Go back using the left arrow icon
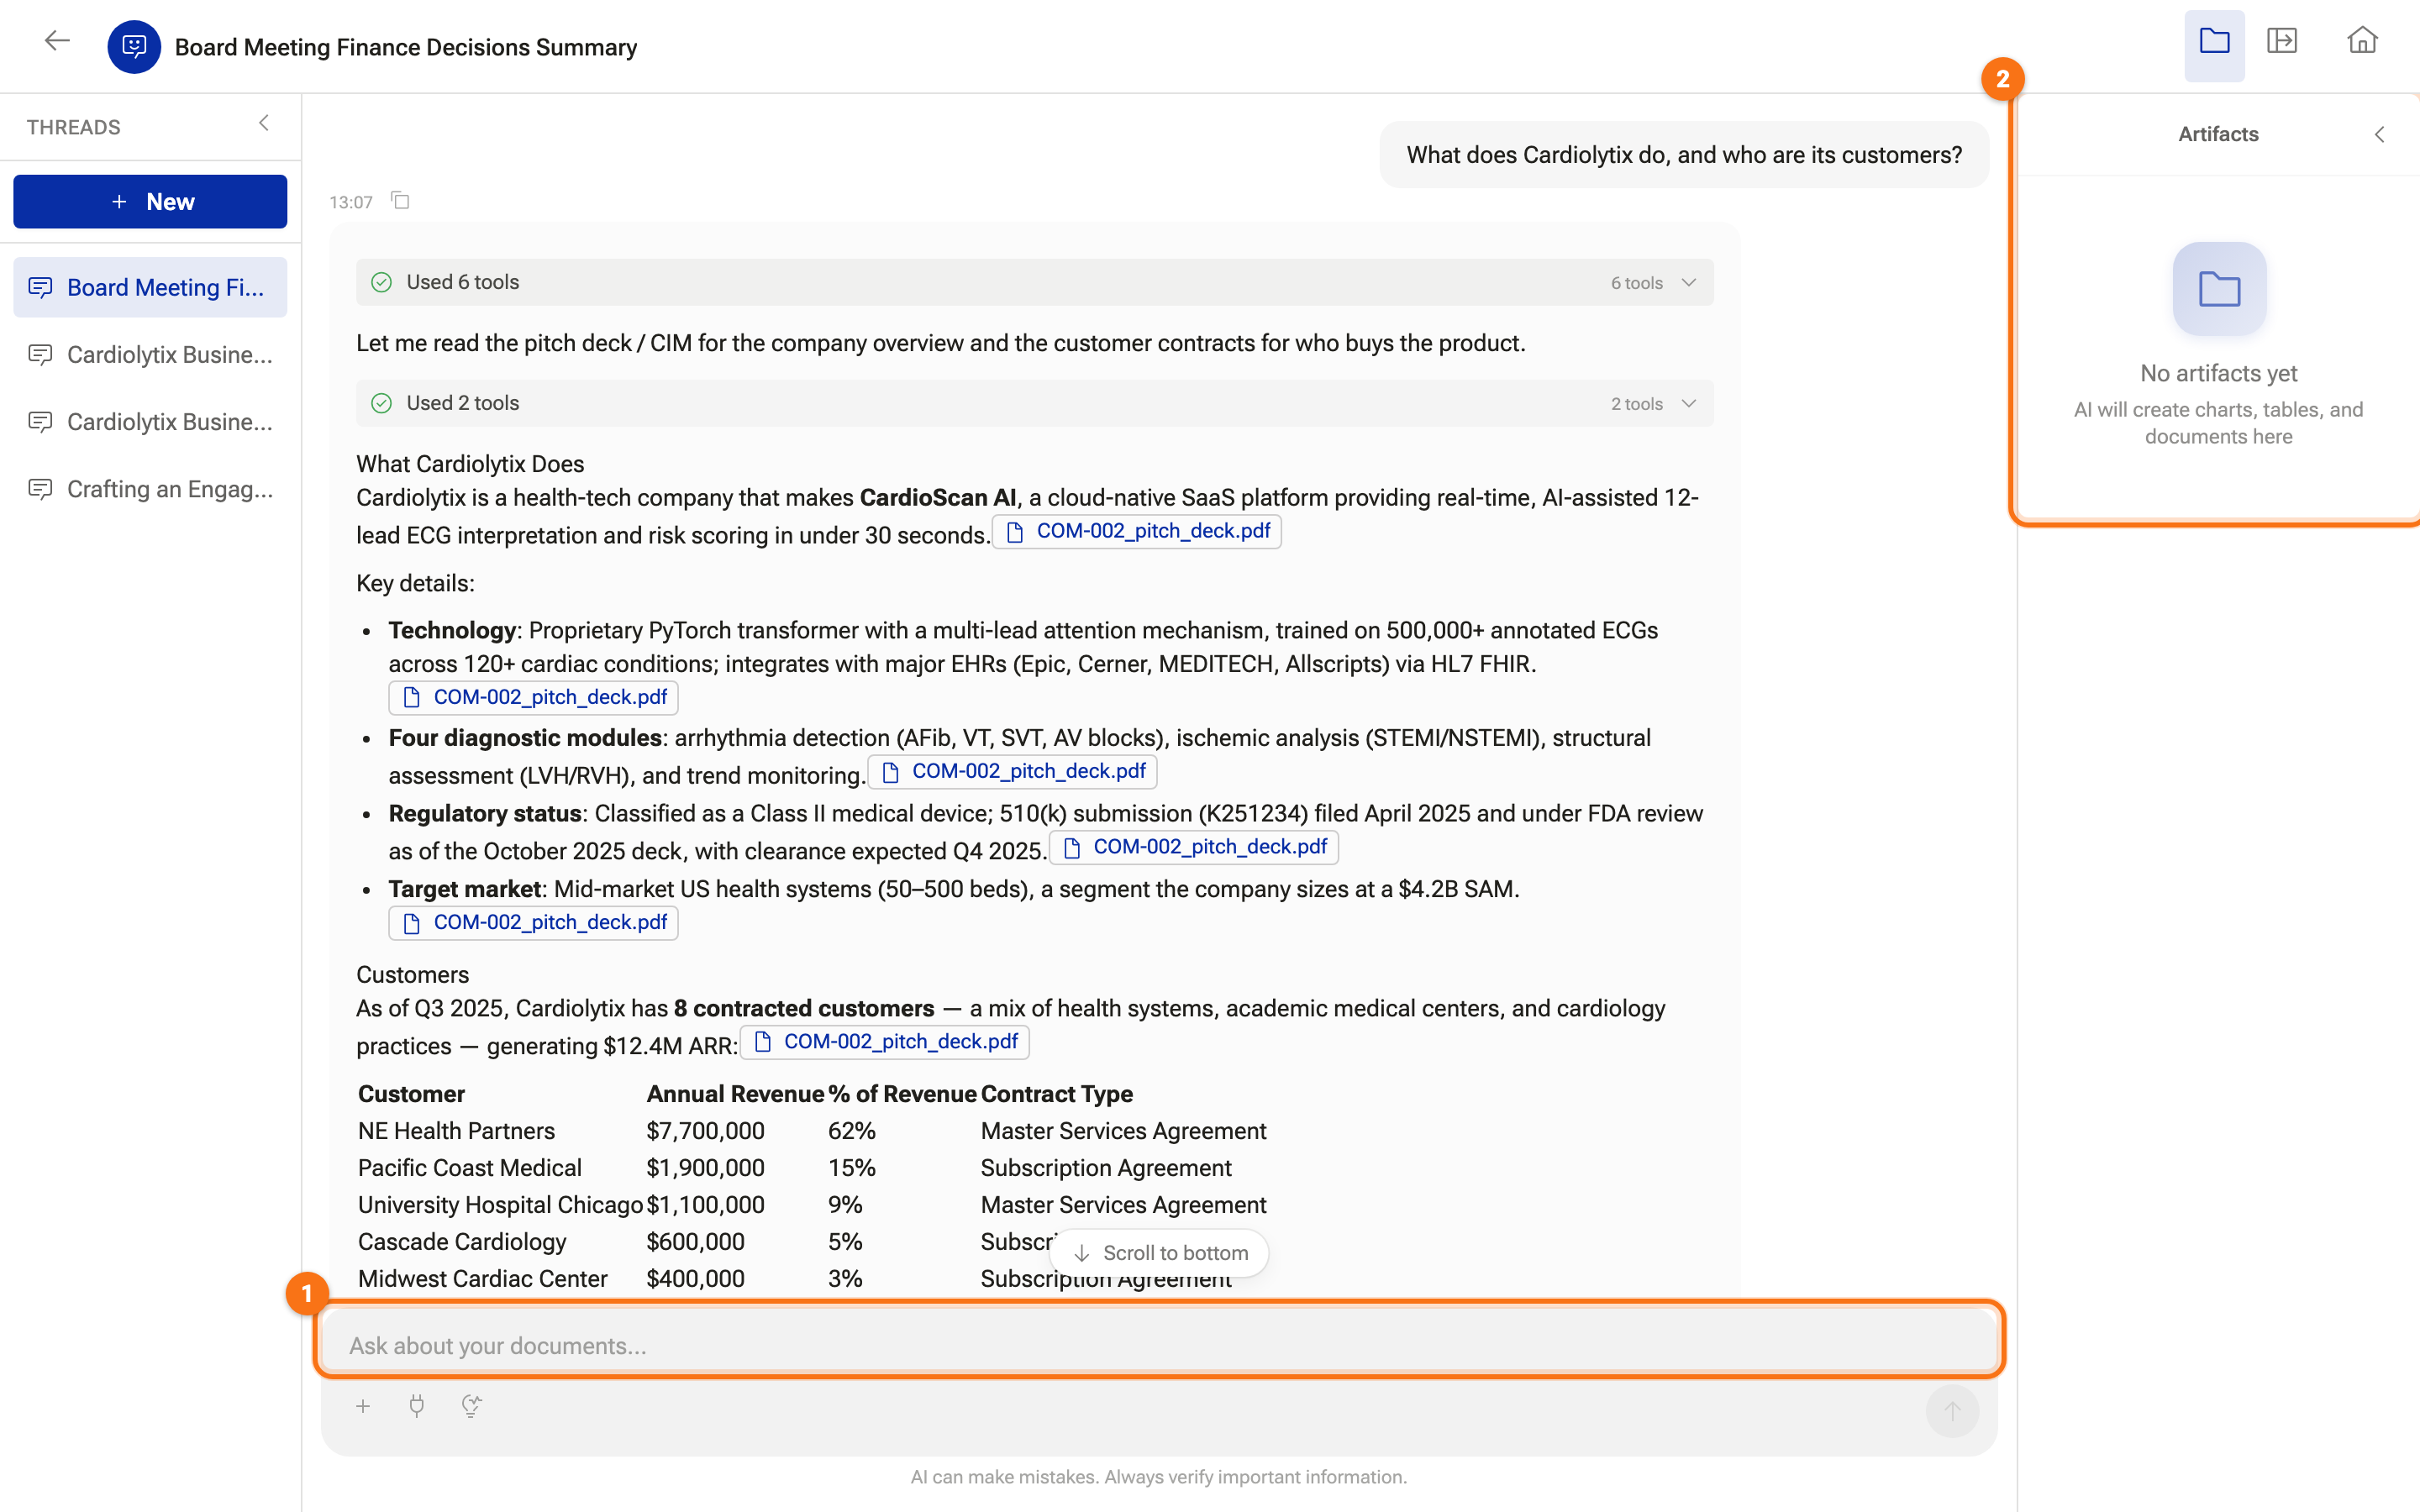 [x=57, y=41]
